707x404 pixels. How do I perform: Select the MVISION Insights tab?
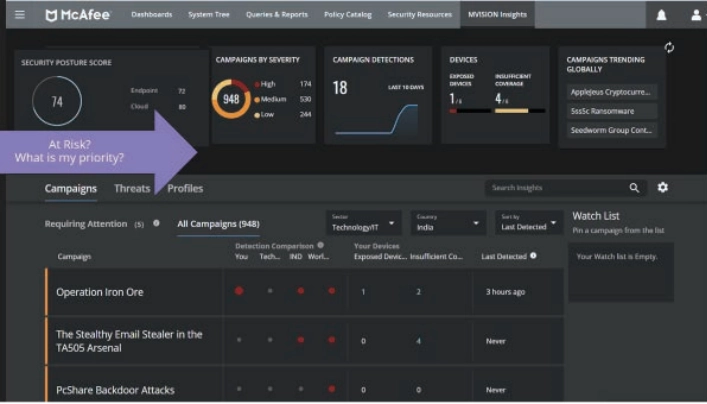(x=497, y=14)
